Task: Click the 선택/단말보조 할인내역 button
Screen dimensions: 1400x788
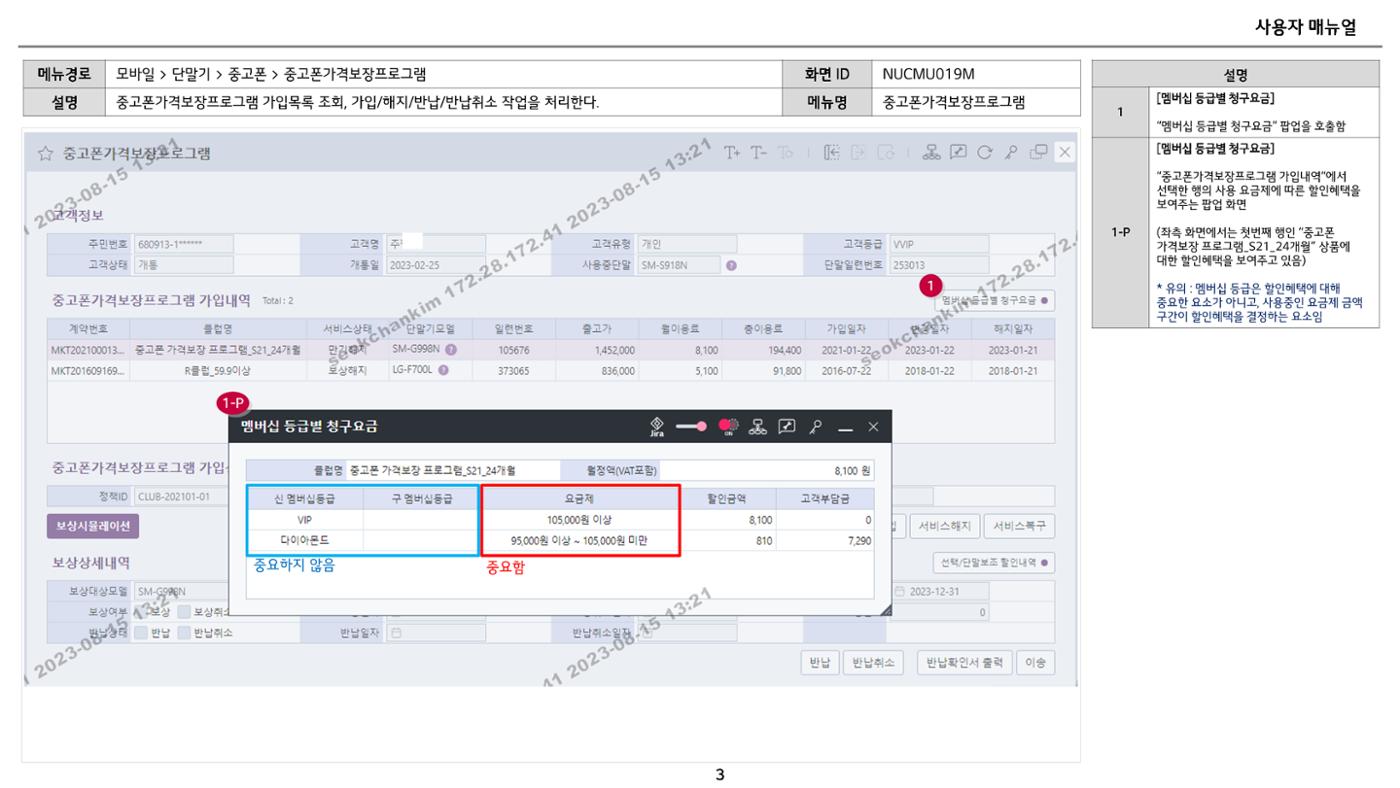Action: [x=994, y=563]
